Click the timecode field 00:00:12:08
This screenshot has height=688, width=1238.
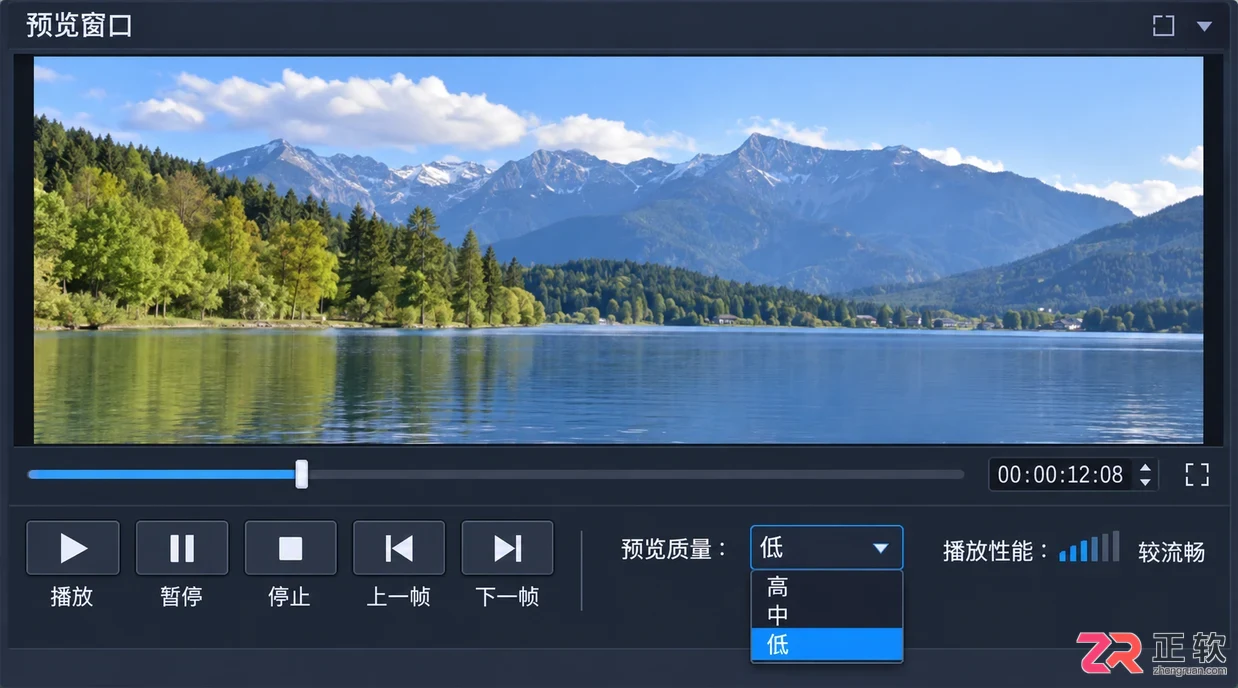tap(1061, 475)
